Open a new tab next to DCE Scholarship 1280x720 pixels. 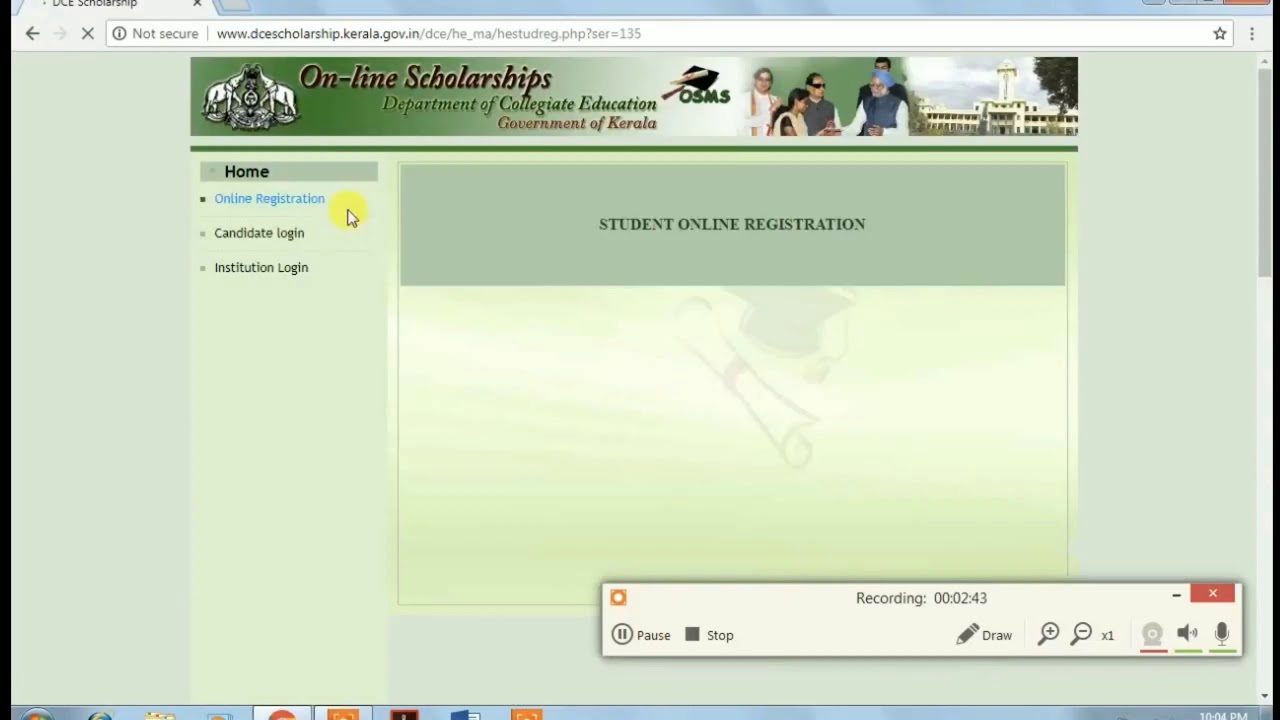pyautogui.click(x=234, y=4)
